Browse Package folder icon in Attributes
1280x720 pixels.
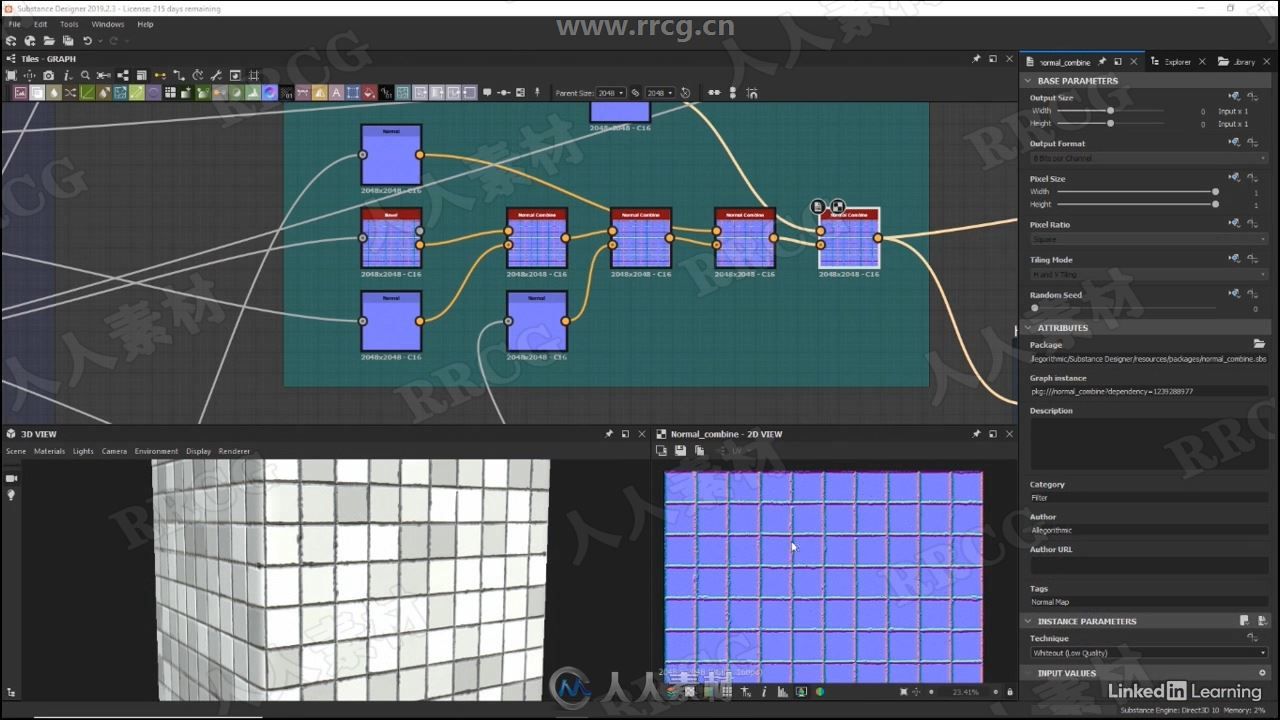pyautogui.click(x=1259, y=344)
